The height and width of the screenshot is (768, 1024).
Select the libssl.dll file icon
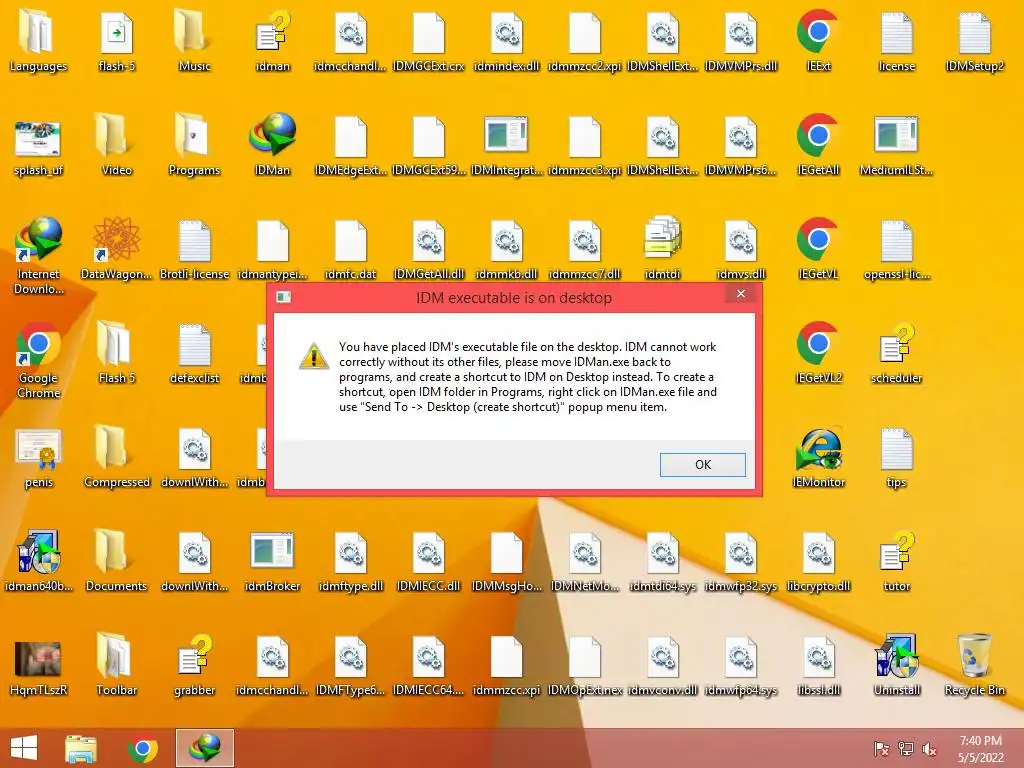click(818, 657)
